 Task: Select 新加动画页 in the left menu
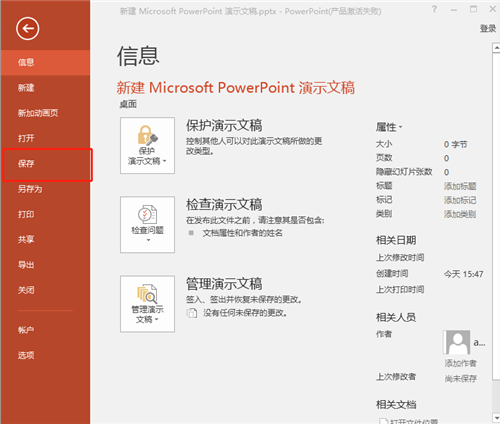[x=45, y=113]
